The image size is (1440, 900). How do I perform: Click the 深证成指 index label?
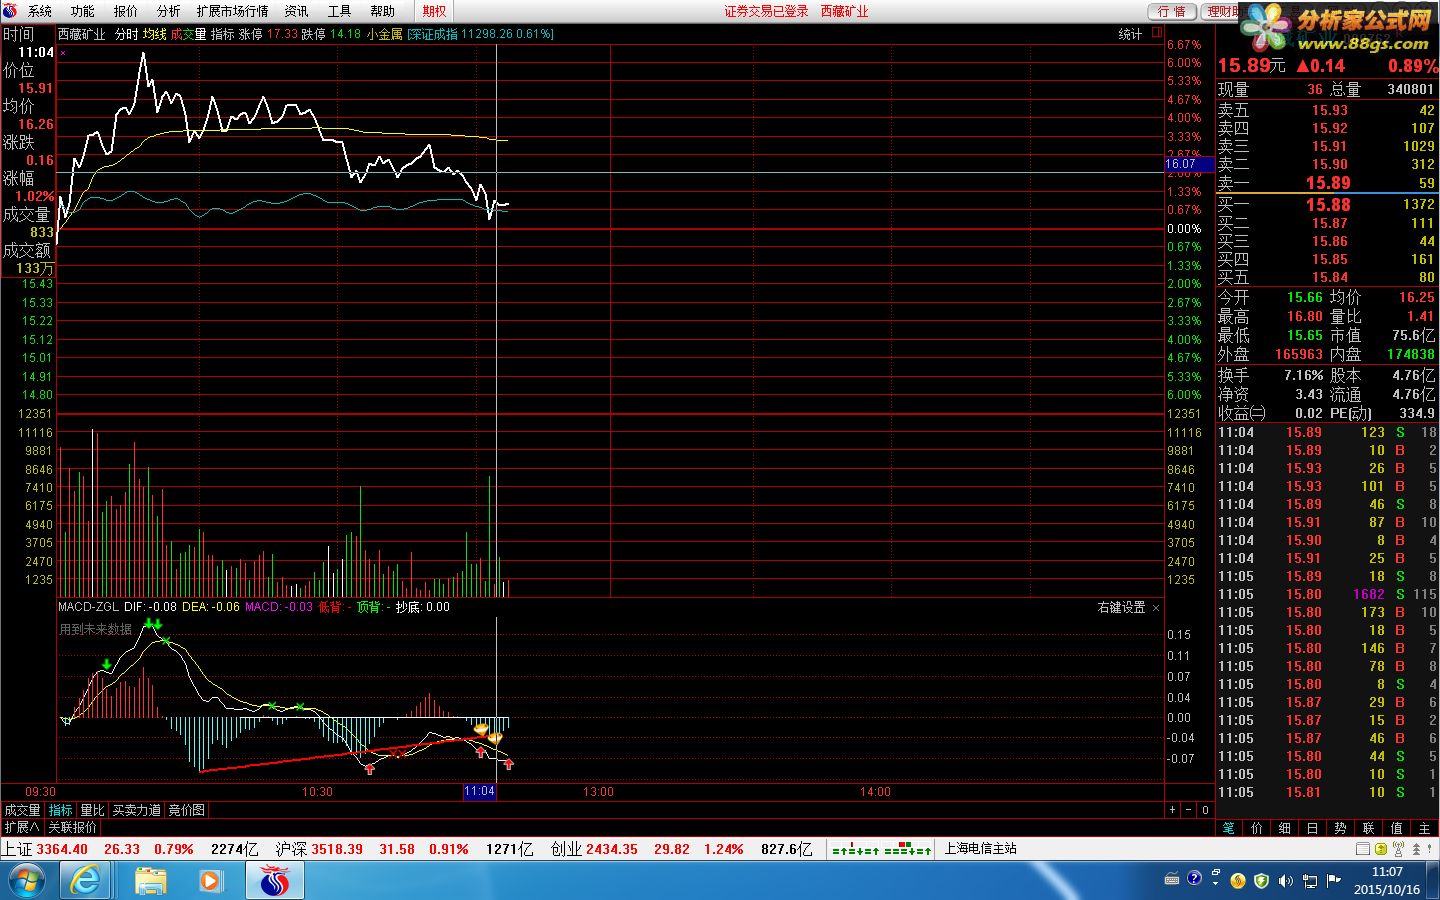[x=433, y=34]
